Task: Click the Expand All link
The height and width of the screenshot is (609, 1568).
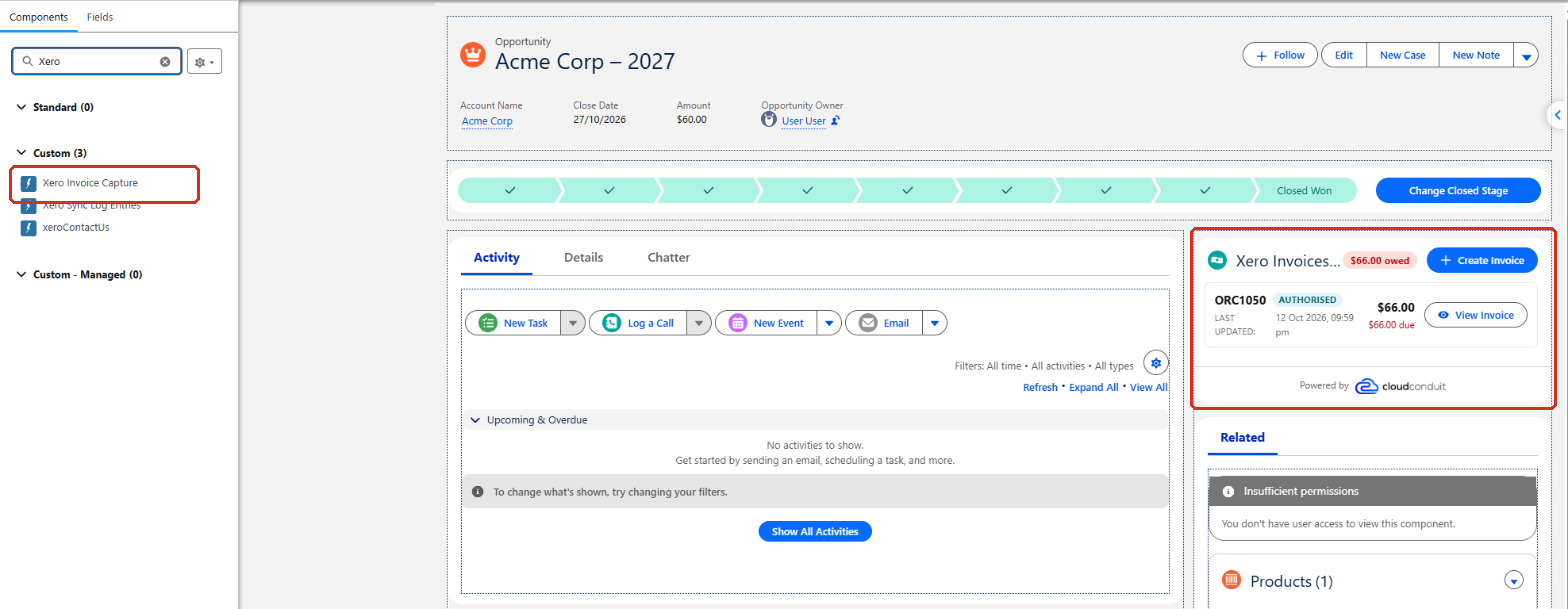Action: [x=1093, y=387]
